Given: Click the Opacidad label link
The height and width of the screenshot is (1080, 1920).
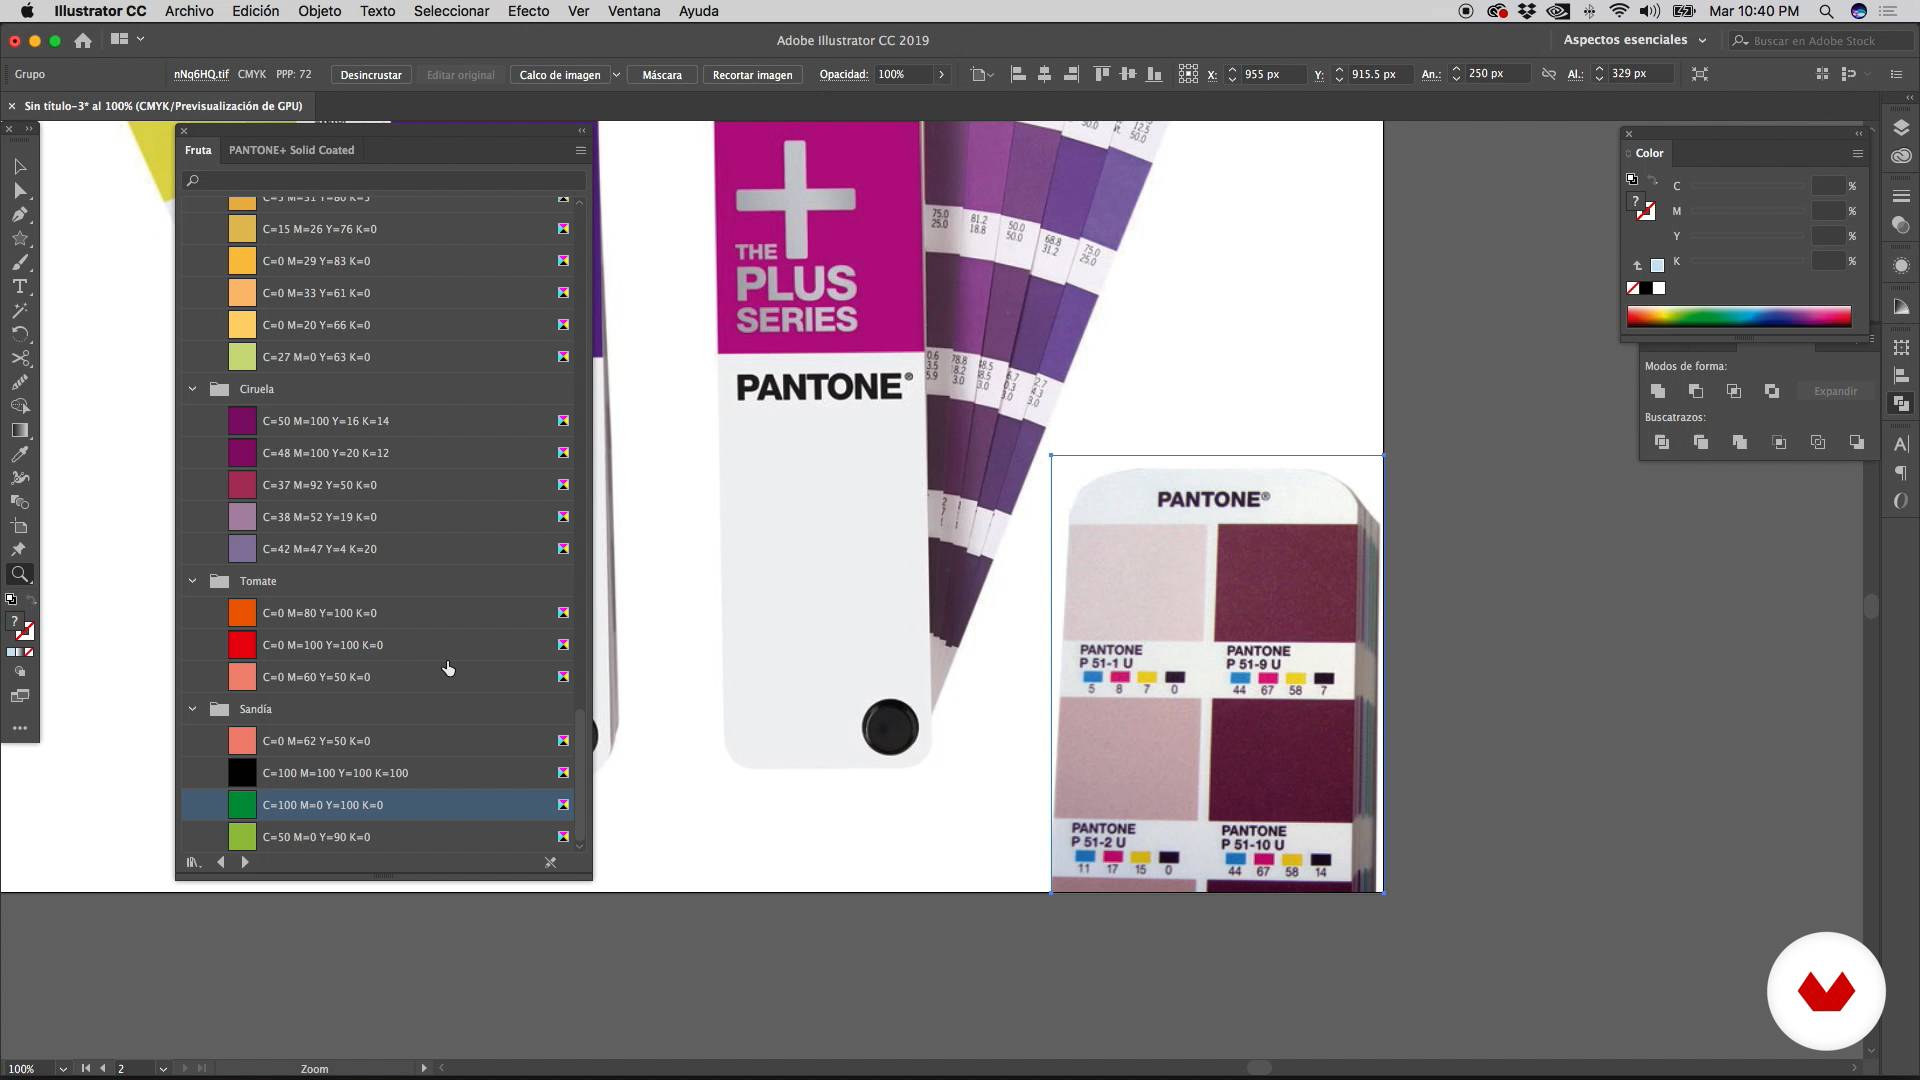Looking at the screenshot, I should [843, 74].
